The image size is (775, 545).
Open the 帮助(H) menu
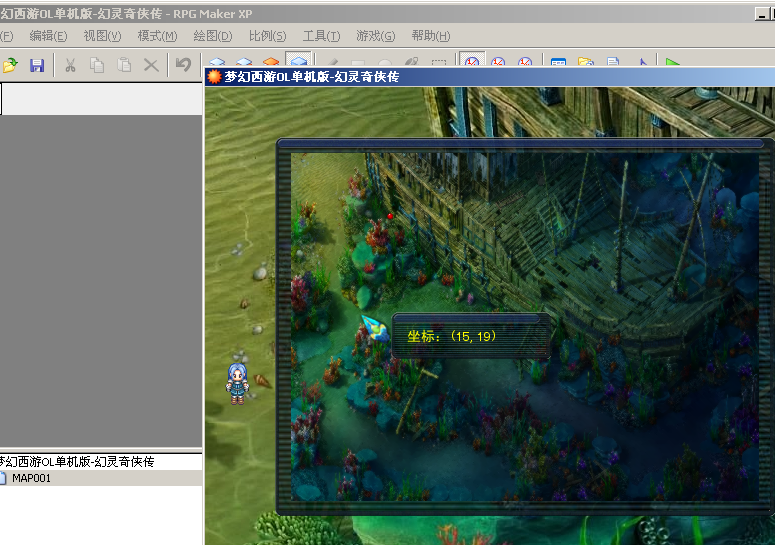point(431,36)
